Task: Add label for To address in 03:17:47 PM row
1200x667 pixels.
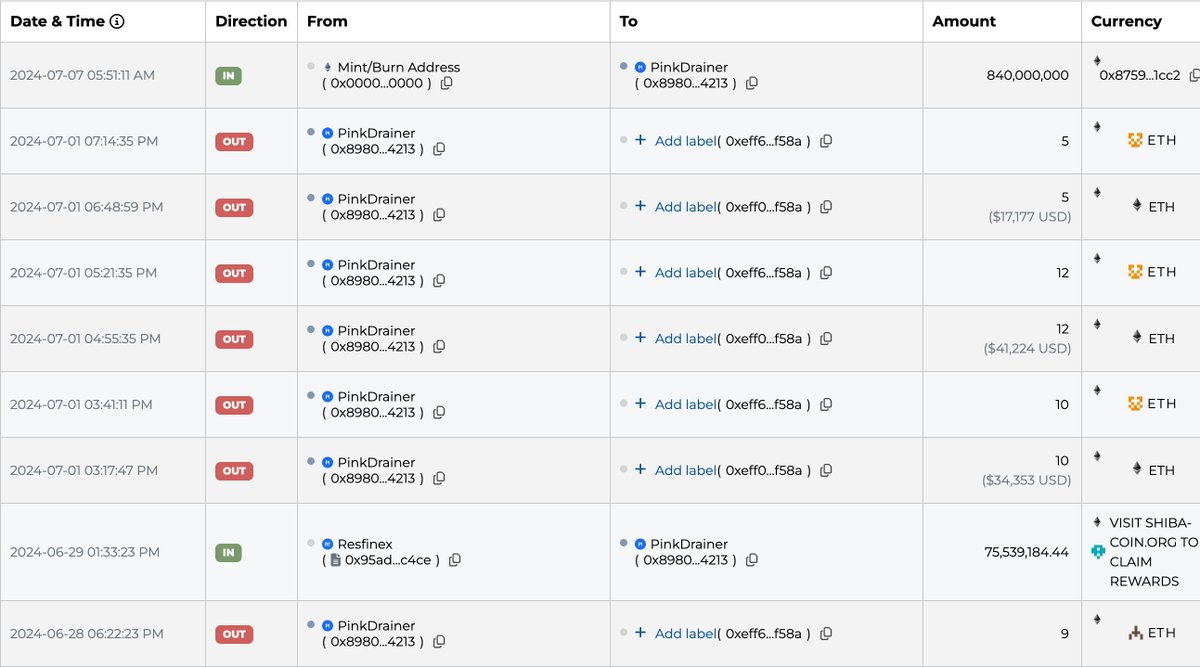Action: point(685,471)
